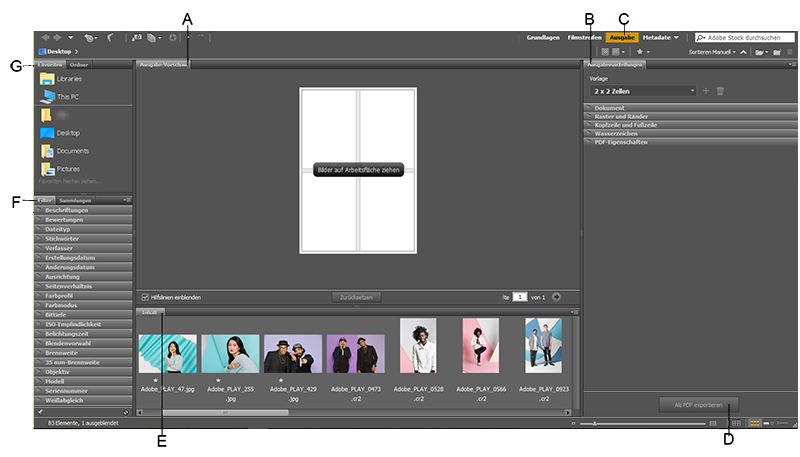Image resolution: width=800 pixels, height=457 pixels.
Task: Click the thumbnail quality icon
Action: pos(605,52)
